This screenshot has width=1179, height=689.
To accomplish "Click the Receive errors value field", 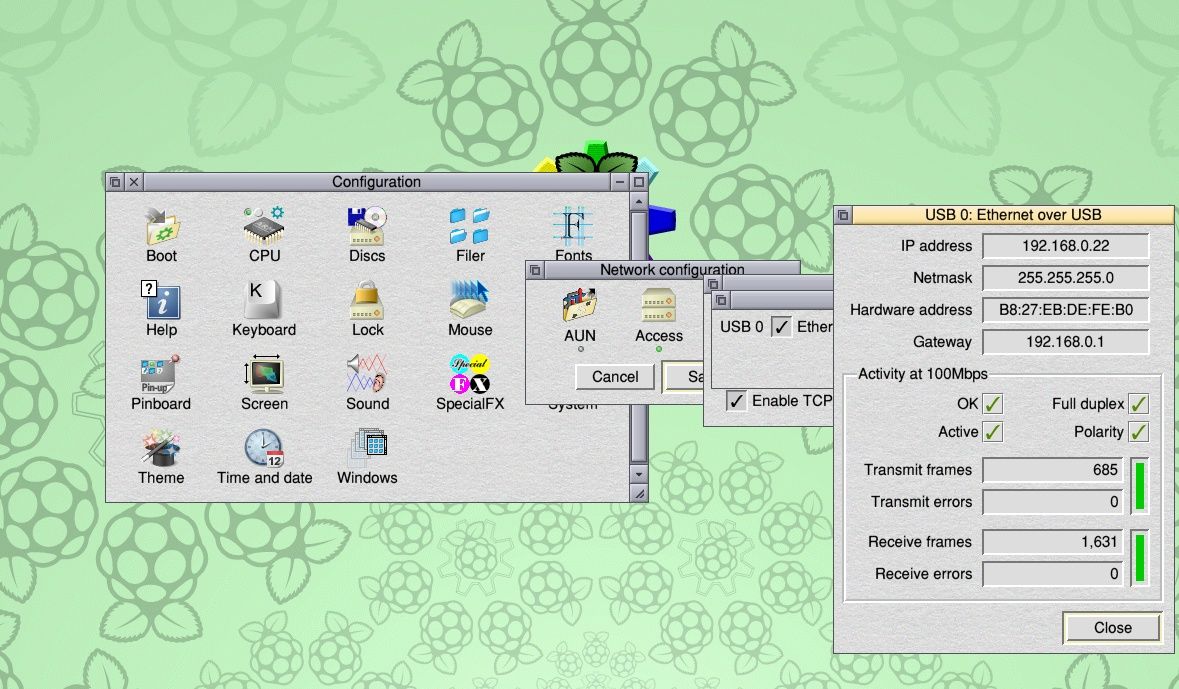I will pos(1053,574).
